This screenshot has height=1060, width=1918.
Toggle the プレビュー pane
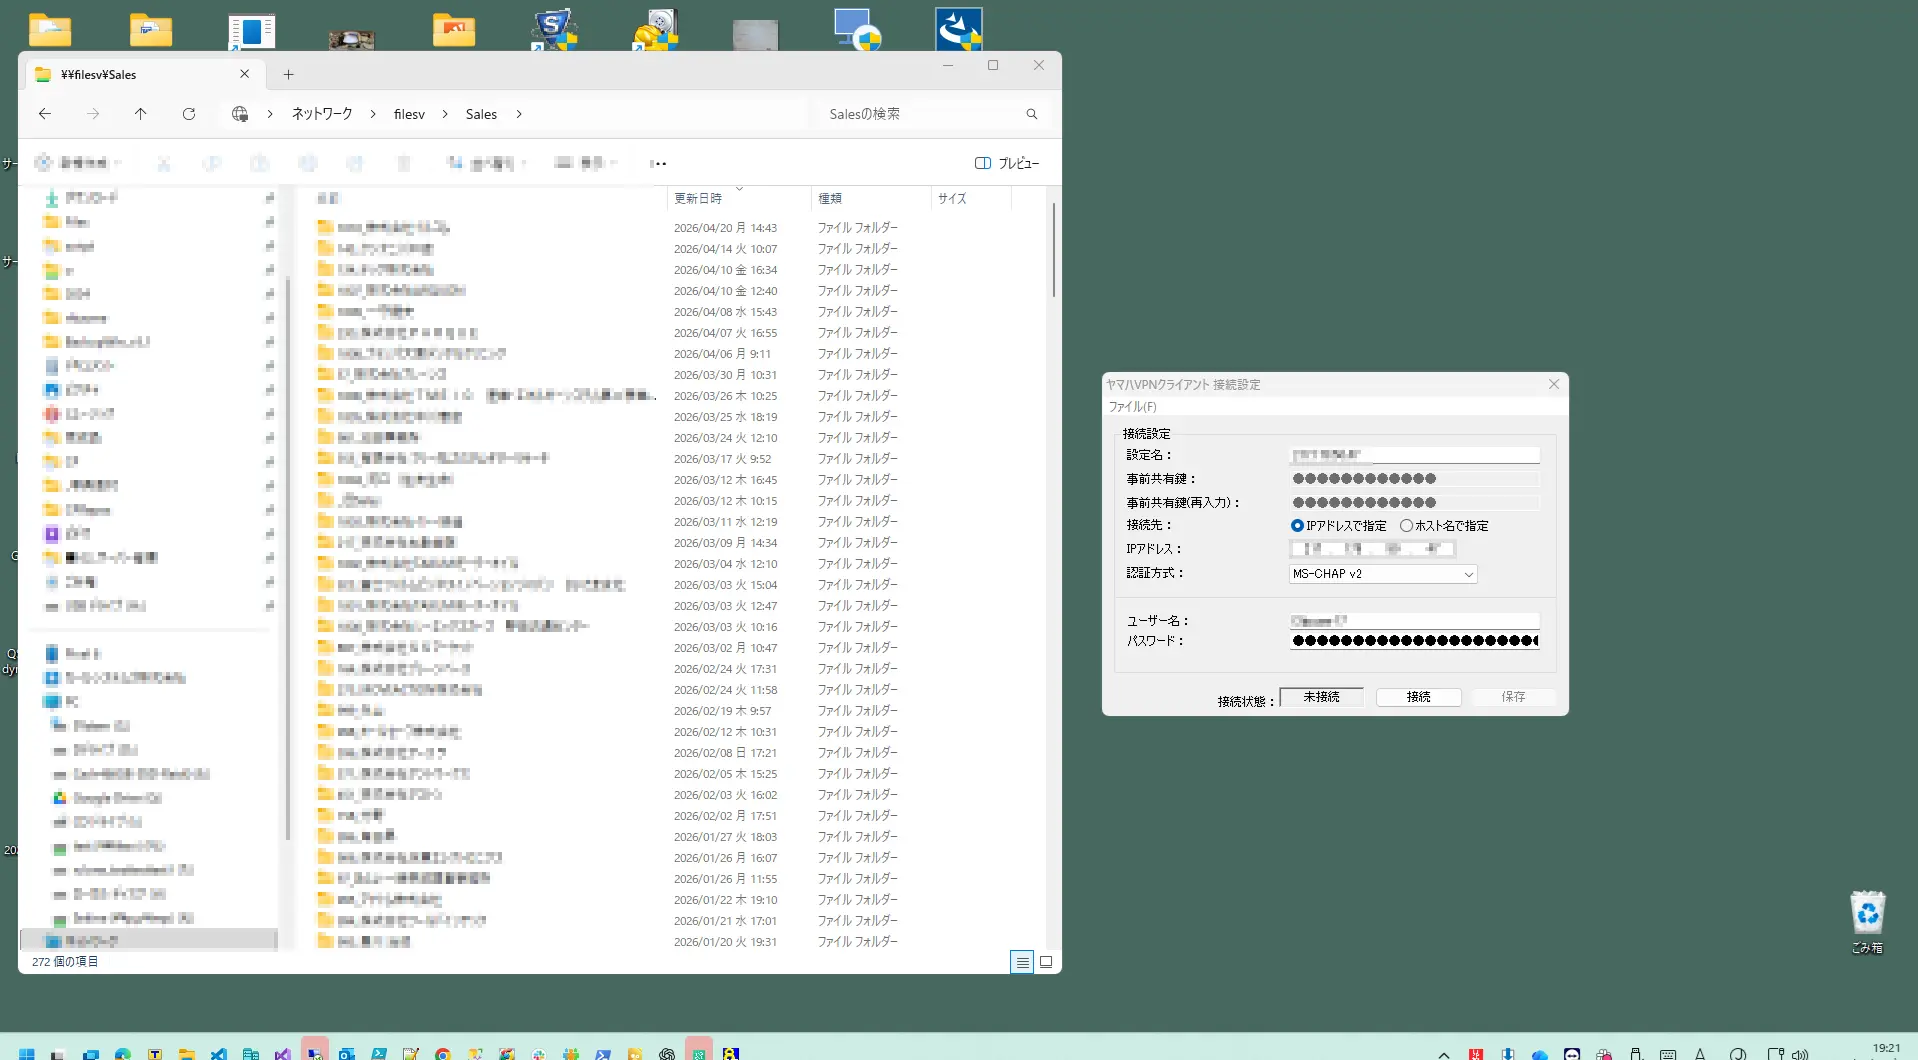point(1007,163)
